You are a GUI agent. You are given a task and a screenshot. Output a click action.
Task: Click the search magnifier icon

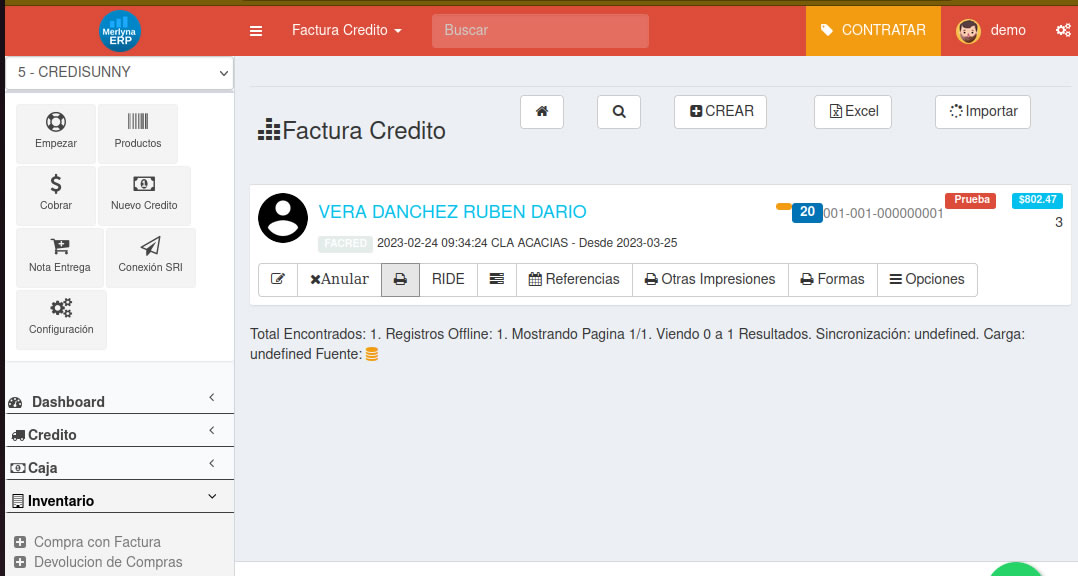618,112
